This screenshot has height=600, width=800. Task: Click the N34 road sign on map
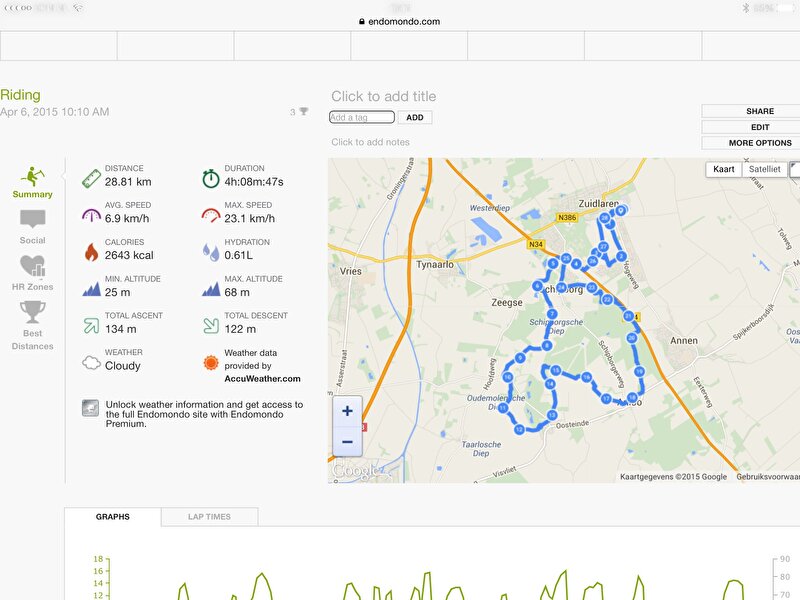pos(536,244)
